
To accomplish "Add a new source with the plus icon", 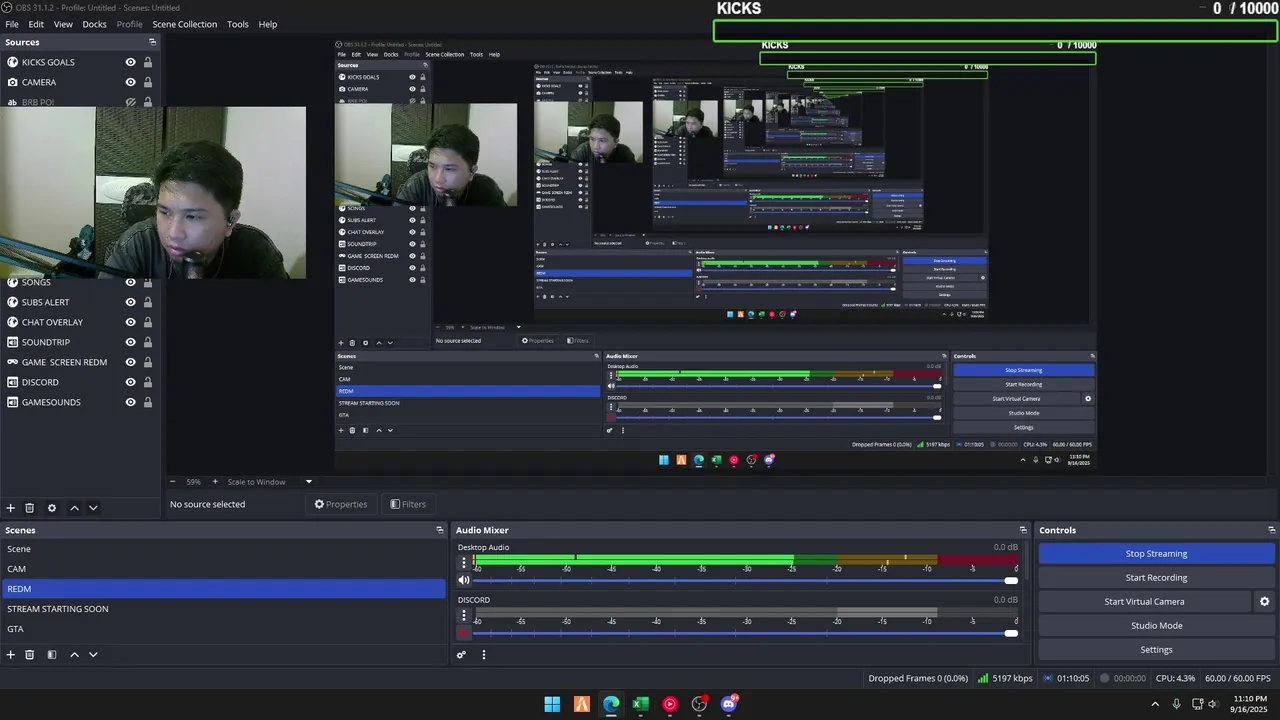I will pos(11,508).
